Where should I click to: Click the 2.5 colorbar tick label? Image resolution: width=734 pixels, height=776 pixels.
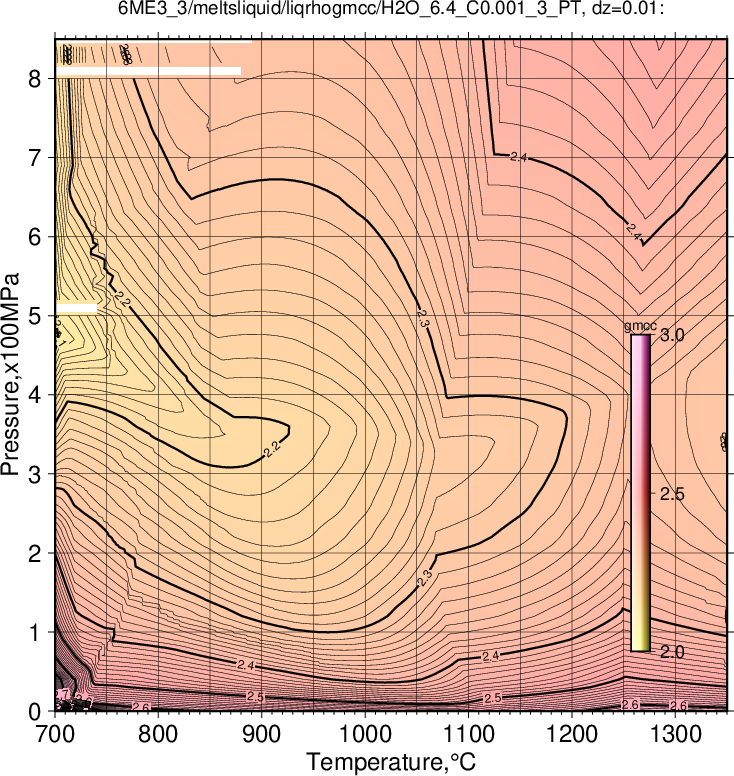click(672, 493)
